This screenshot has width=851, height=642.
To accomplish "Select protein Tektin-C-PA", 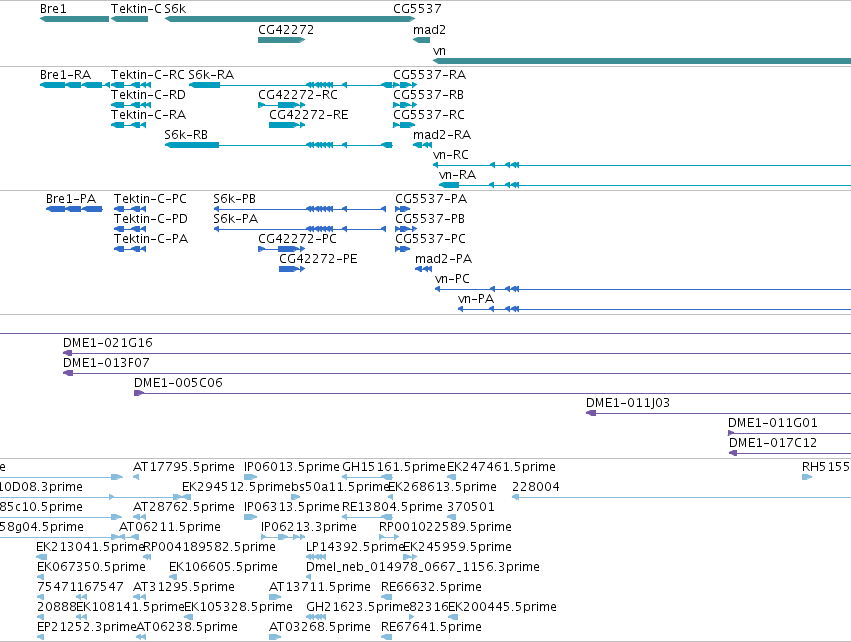I will (130, 249).
